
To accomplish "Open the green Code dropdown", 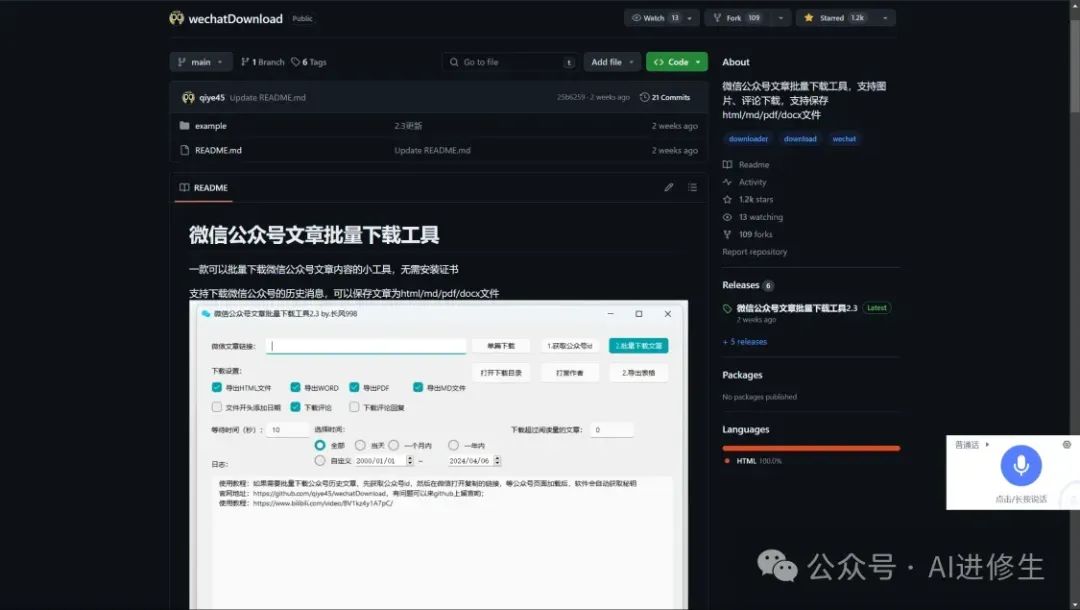I will [676, 62].
